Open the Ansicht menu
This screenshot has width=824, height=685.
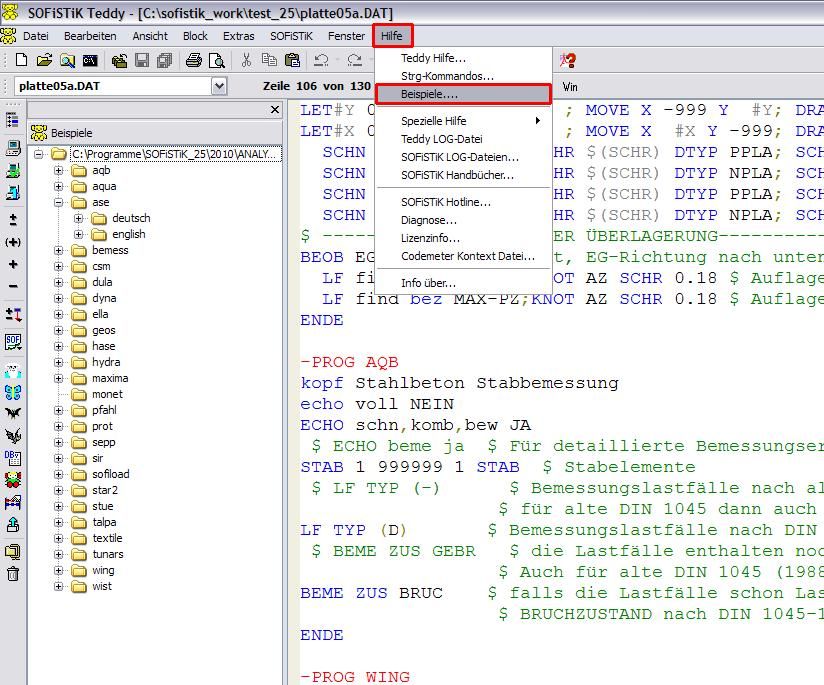[150, 36]
